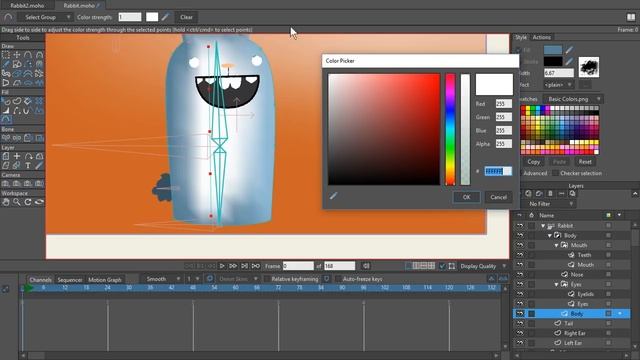The image size is (640, 360).
Task: Open the Motion Graph tab
Action: click(105, 280)
